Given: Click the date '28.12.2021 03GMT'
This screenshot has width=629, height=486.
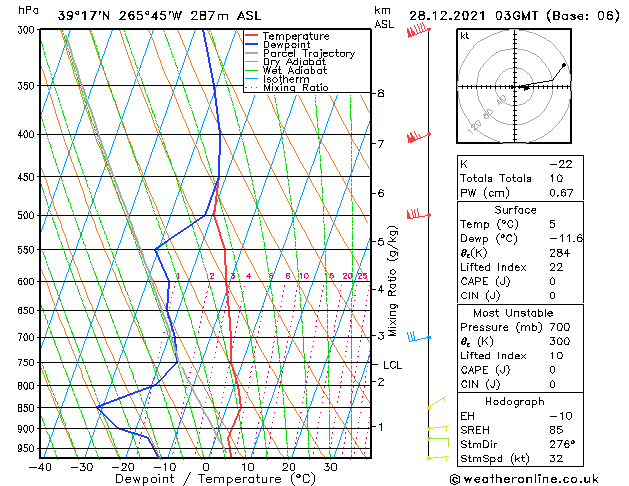Looking at the screenshot, I should coord(473,16).
